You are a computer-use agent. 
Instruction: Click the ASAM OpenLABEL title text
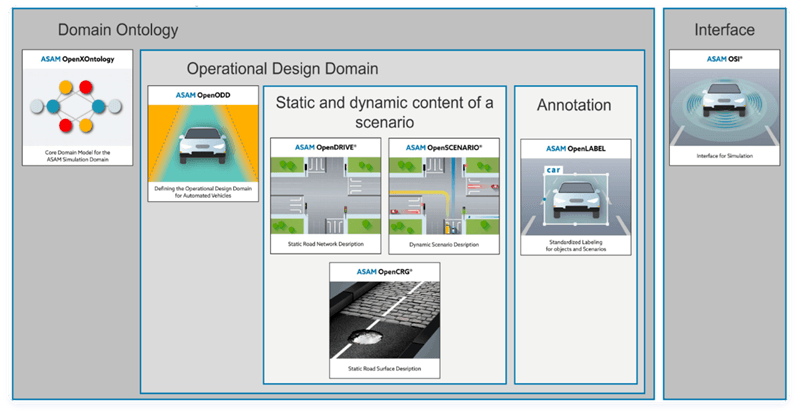[576, 149]
